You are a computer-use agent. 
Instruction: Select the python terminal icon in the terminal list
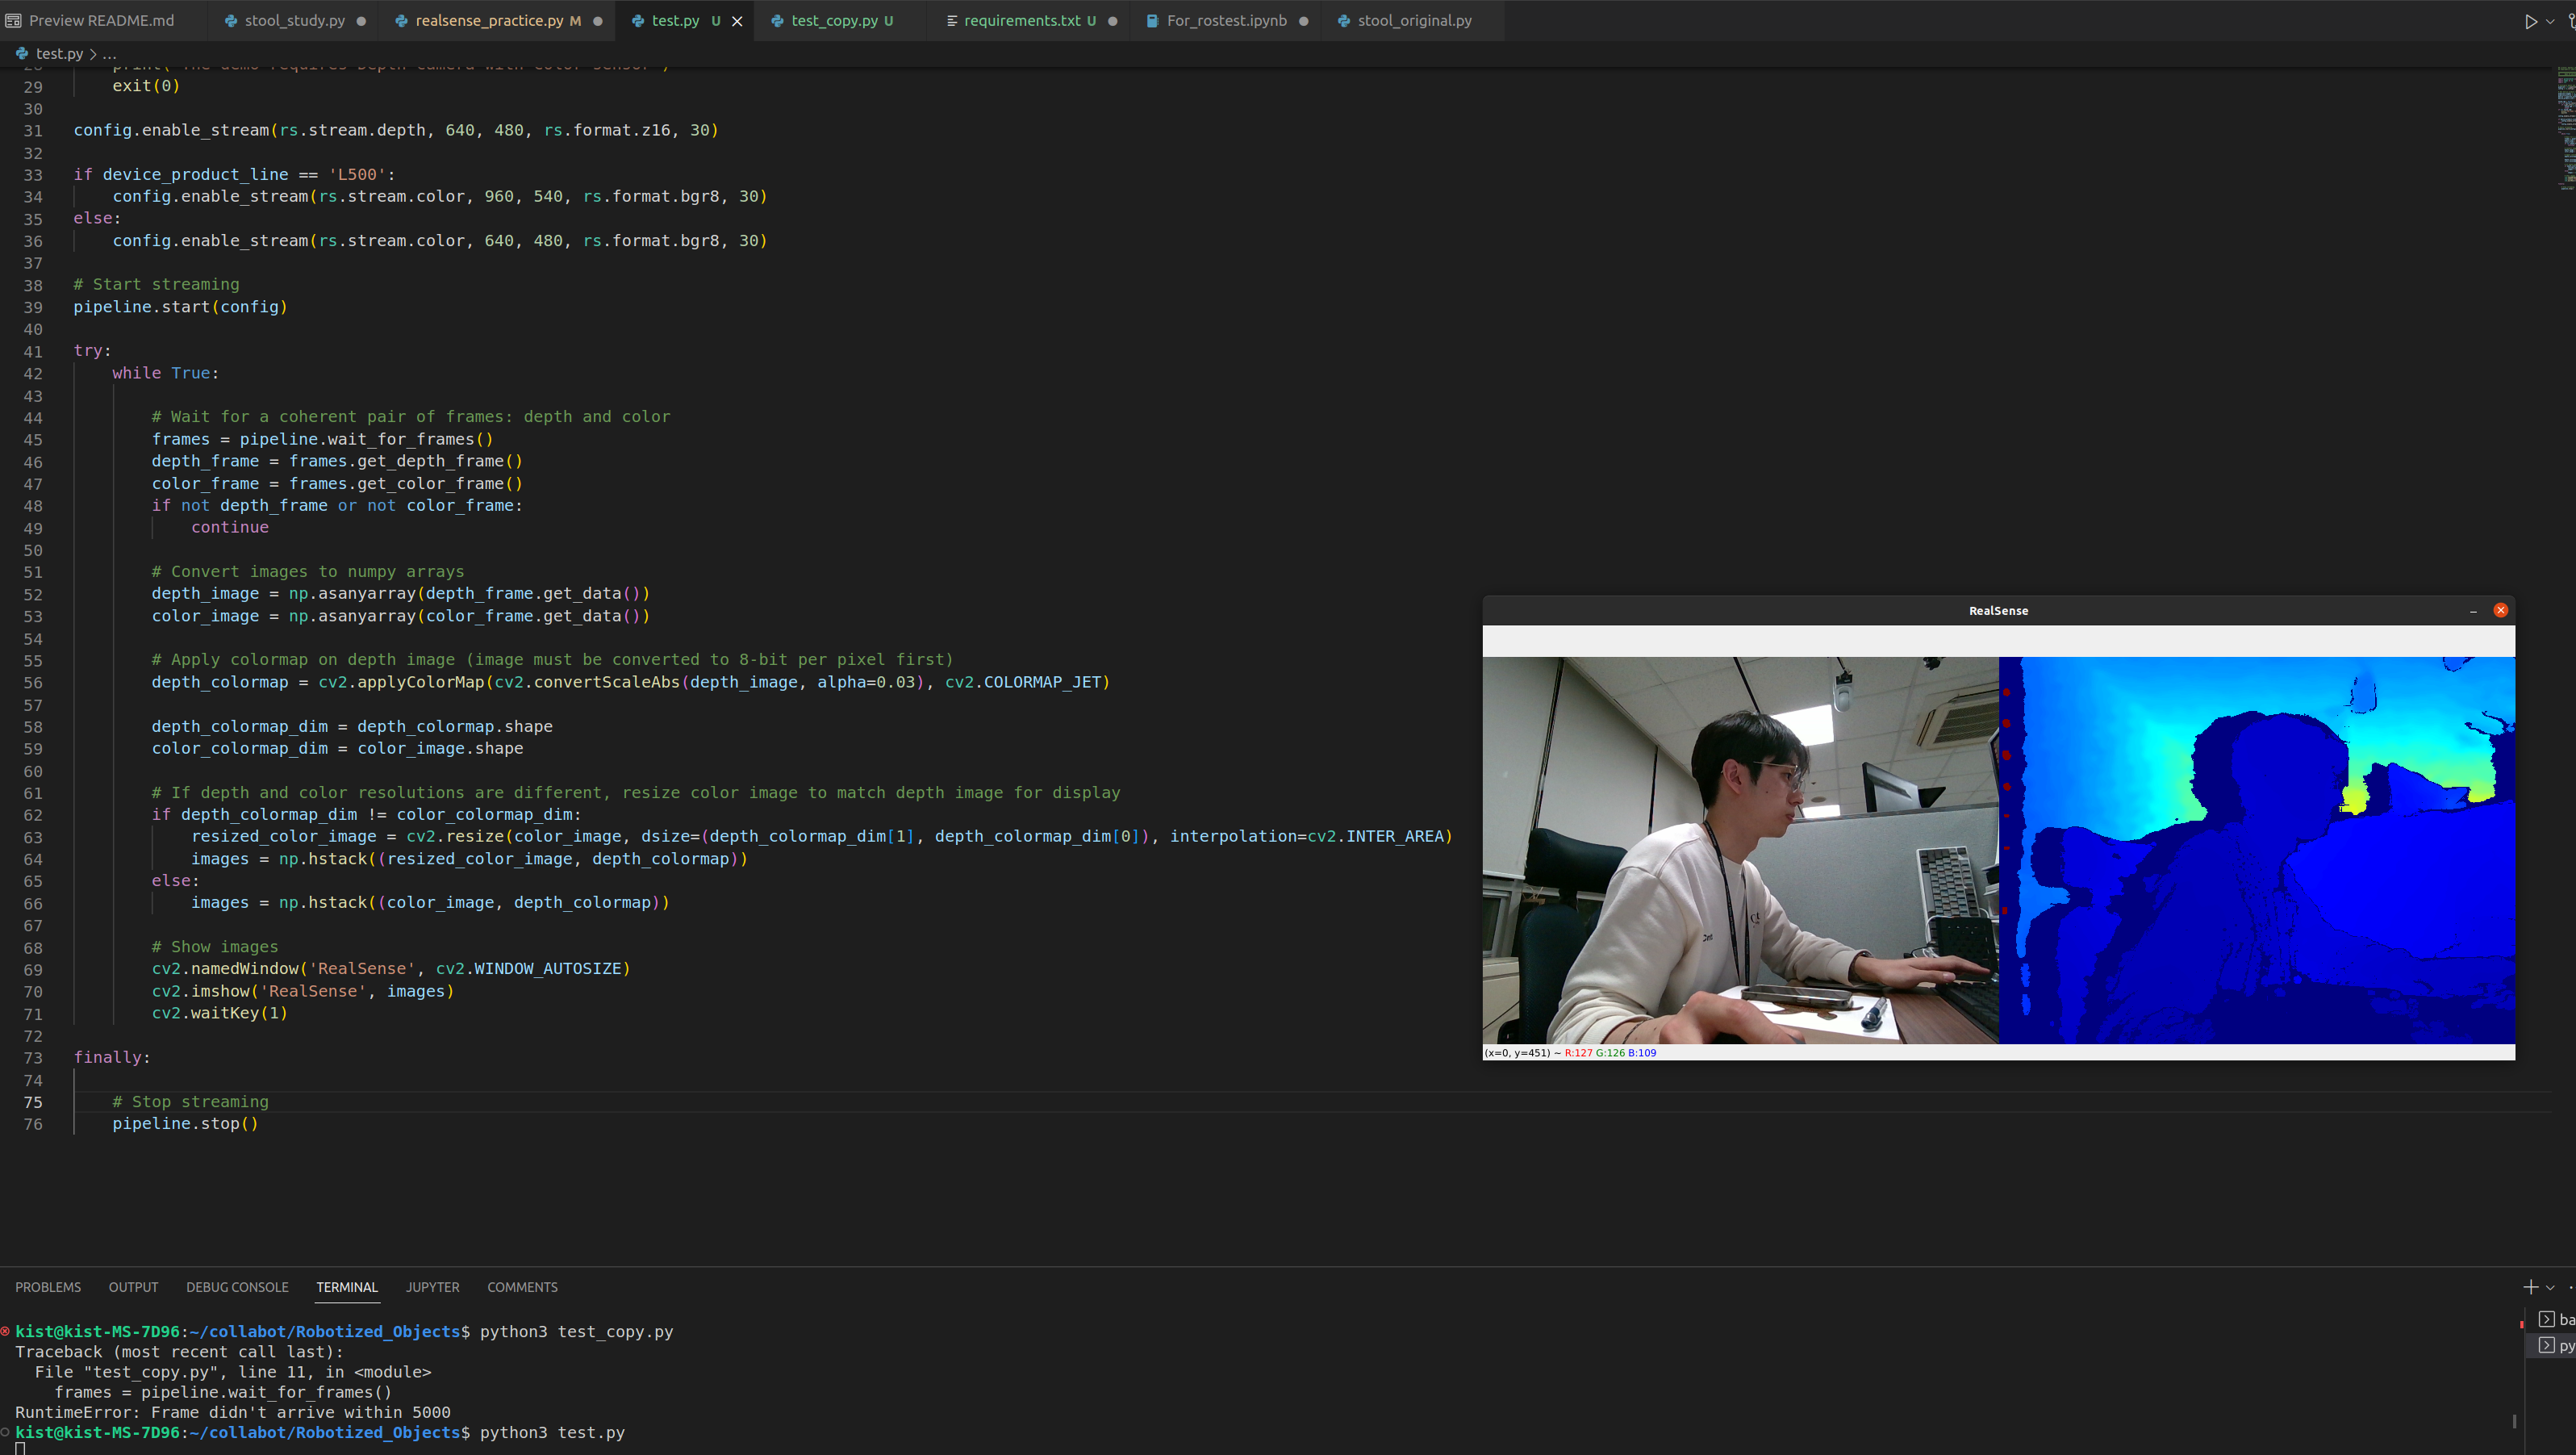point(2546,1346)
